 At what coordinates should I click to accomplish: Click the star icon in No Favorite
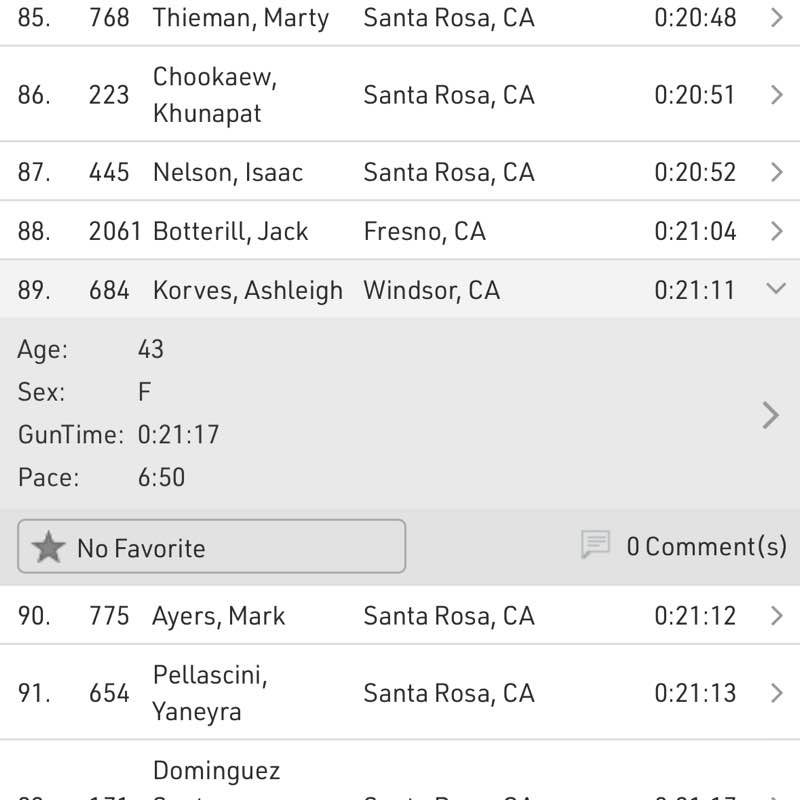point(48,547)
